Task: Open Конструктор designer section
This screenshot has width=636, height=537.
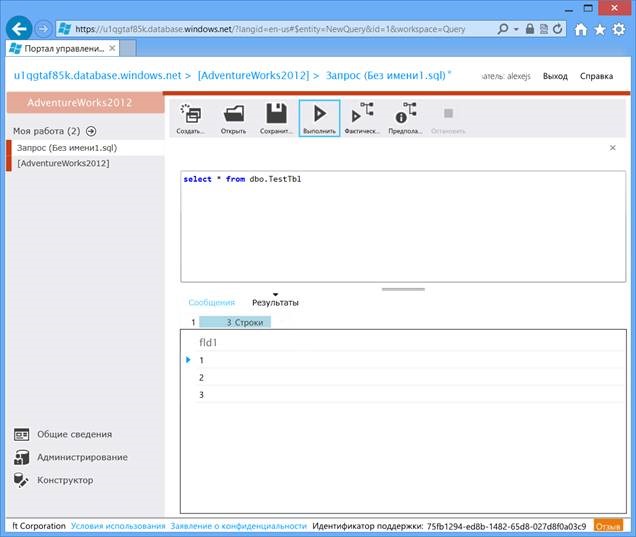Action: pos(54,480)
